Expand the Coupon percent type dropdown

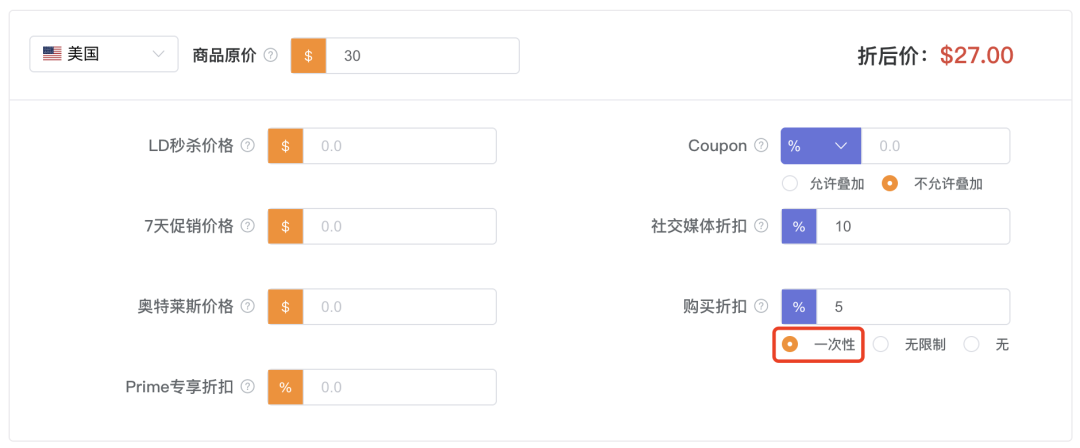(x=820, y=146)
